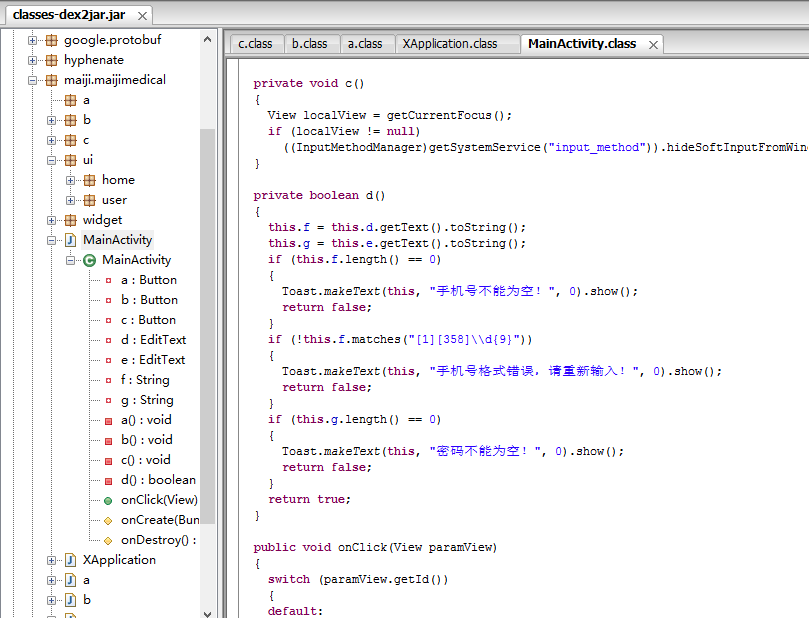This screenshot has height=618, width=809.
Task: Click the tree panel scroll-down arrow
Action: [208, 611]
